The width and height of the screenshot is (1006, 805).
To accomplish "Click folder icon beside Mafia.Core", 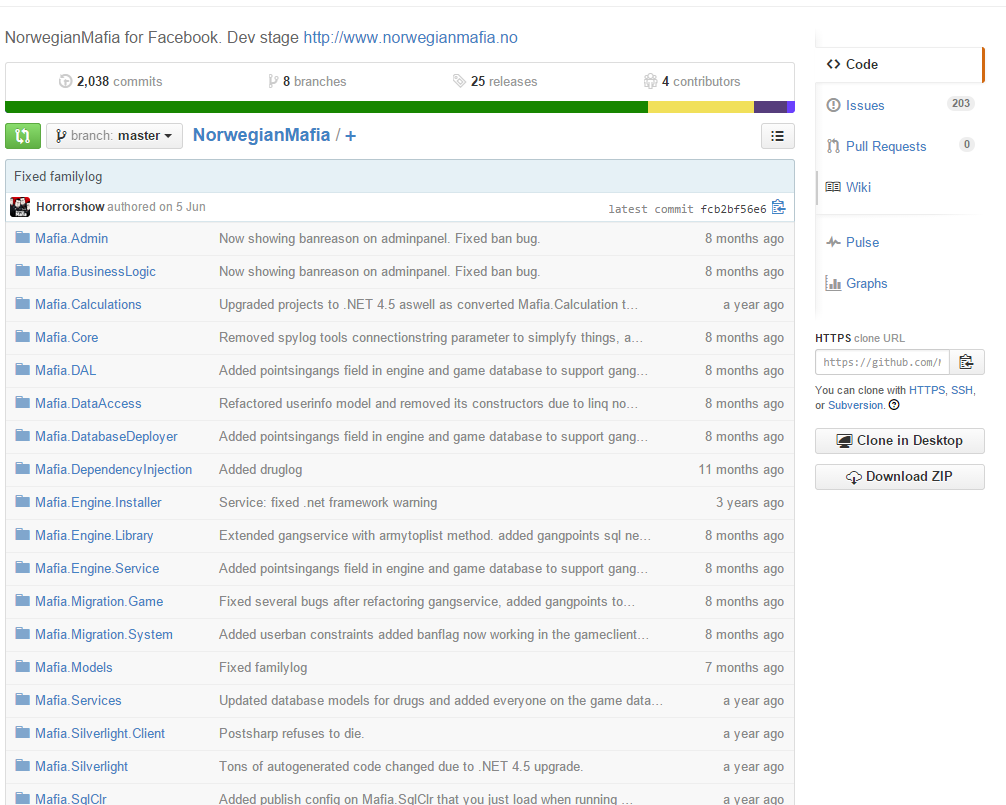I will pos(22,336).
